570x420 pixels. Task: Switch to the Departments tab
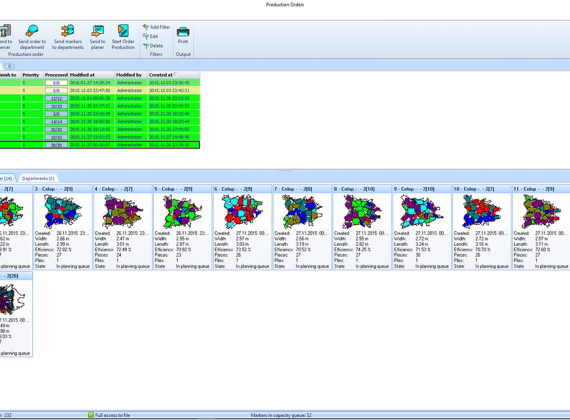(x=38, y=179)
